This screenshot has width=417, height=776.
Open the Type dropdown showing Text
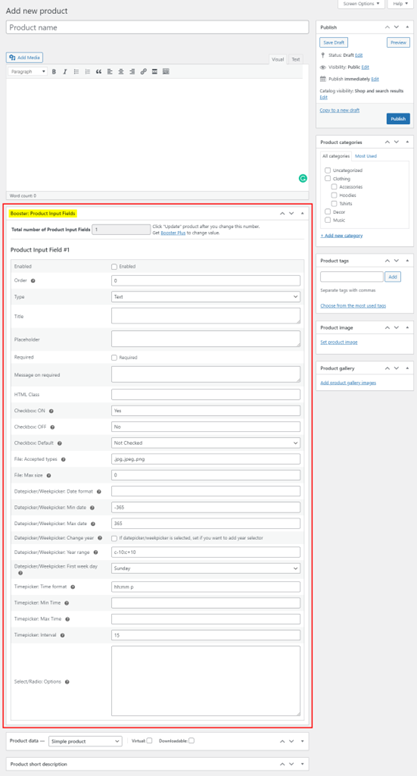coord(206,297)
